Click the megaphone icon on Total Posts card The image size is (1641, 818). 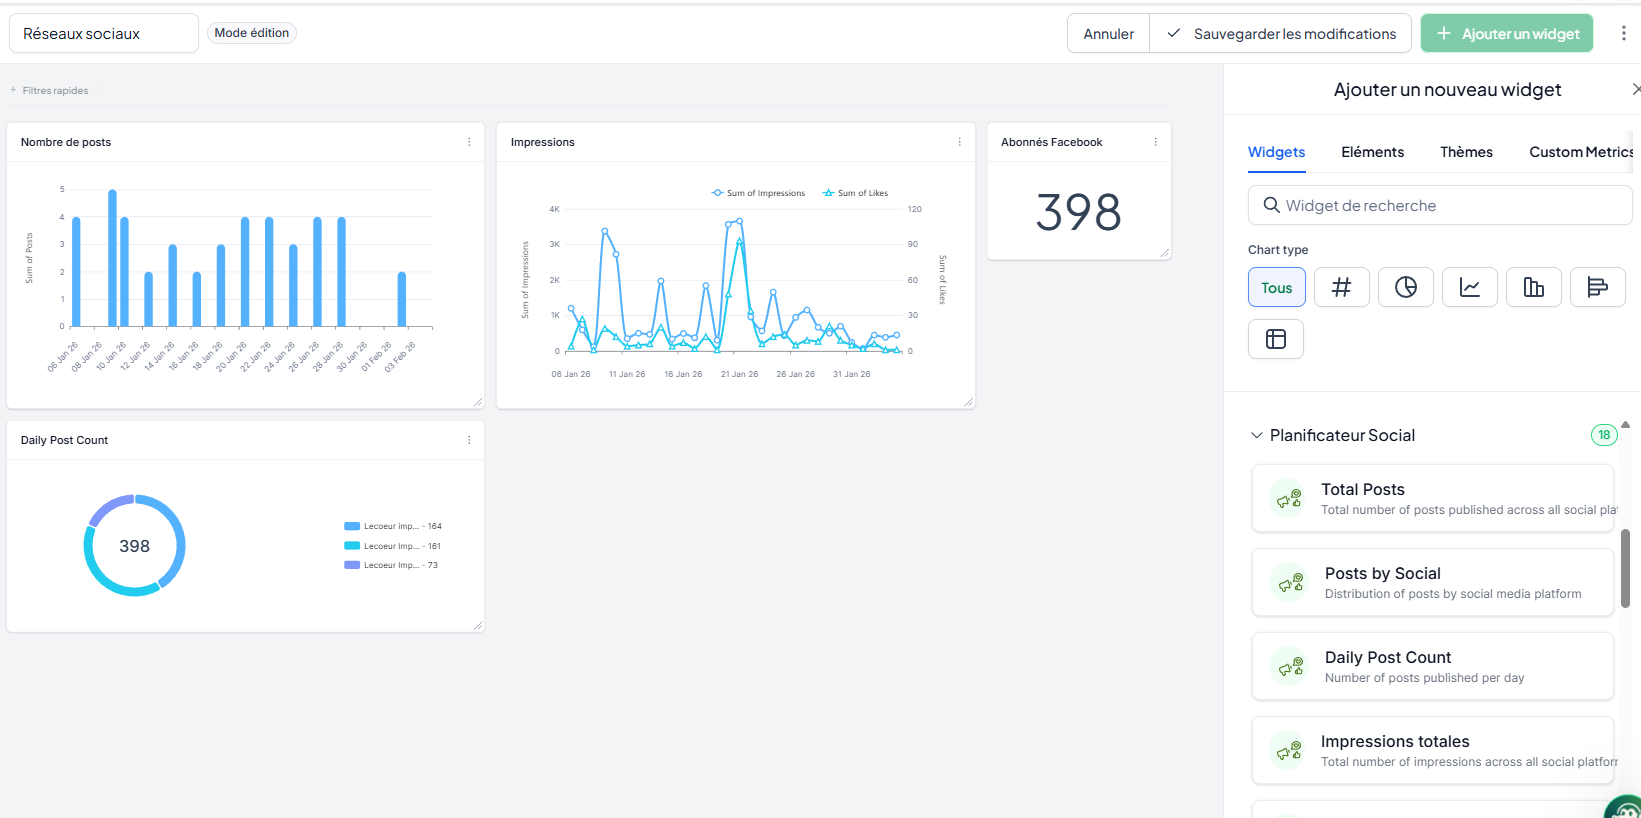coord(1289,498)
